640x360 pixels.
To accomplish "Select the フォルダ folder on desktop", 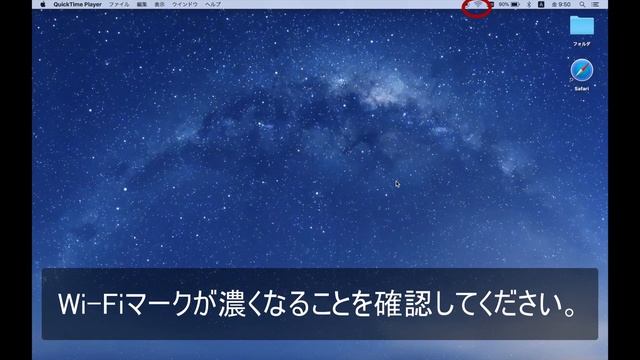I will pos(582,30).
